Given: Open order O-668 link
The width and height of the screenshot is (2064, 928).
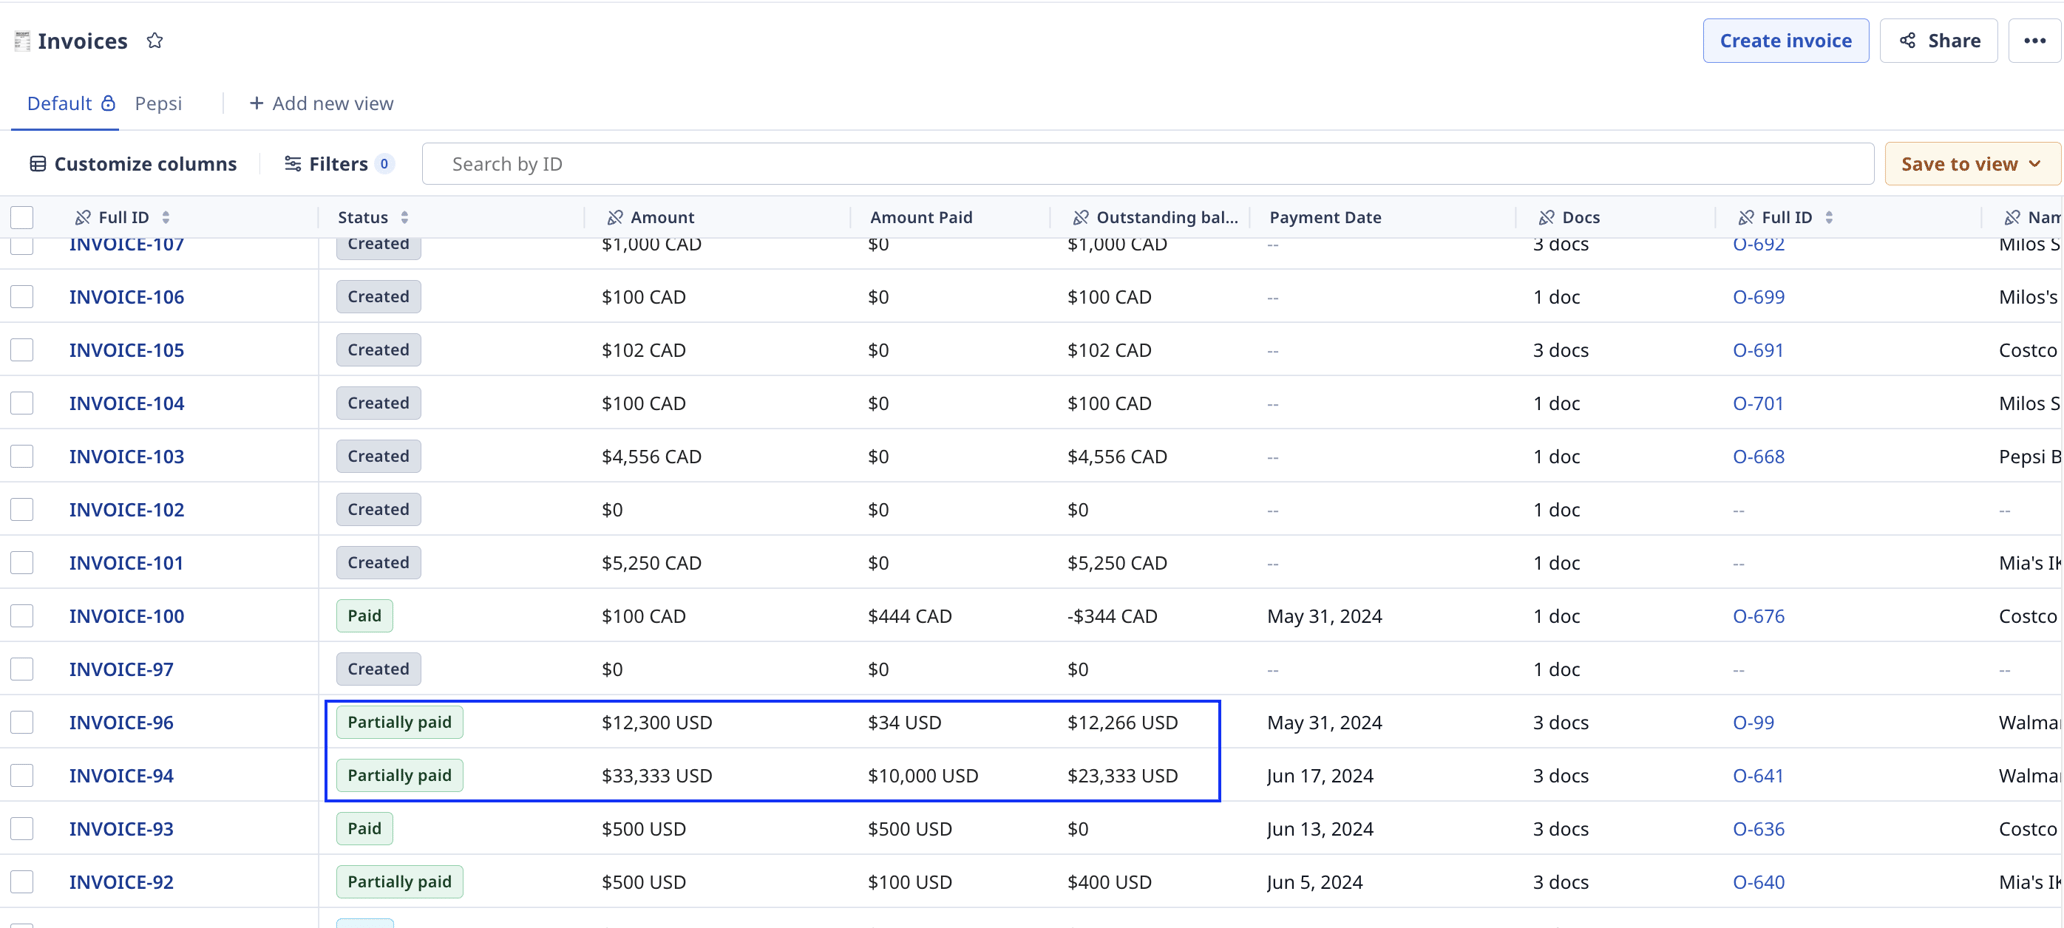Looking at the screenshot, I should pyautogui.click(x=1758, y=456).
